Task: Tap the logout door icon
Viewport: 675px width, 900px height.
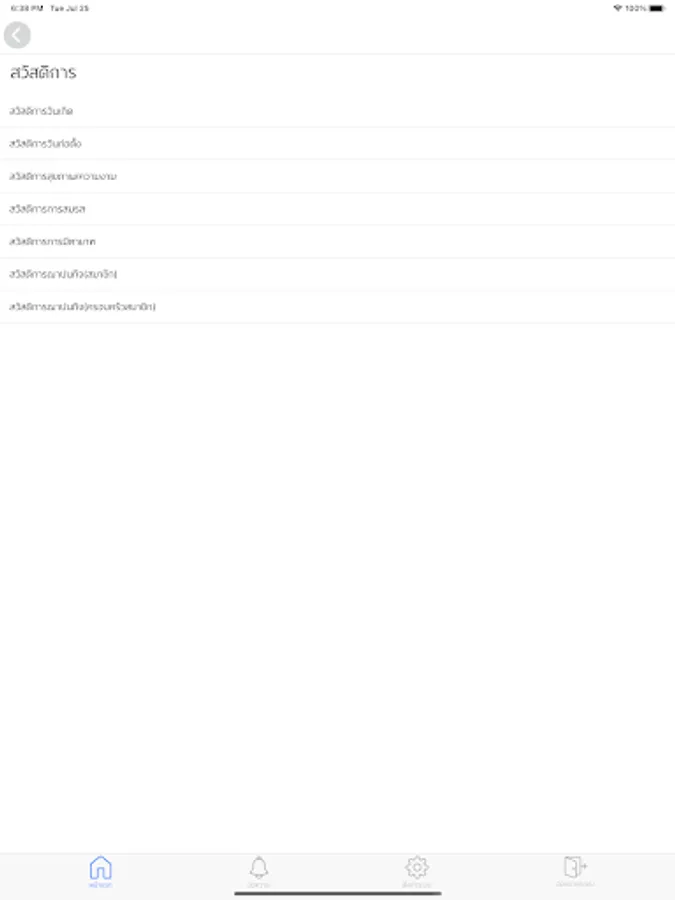Action: click(575, 867)
